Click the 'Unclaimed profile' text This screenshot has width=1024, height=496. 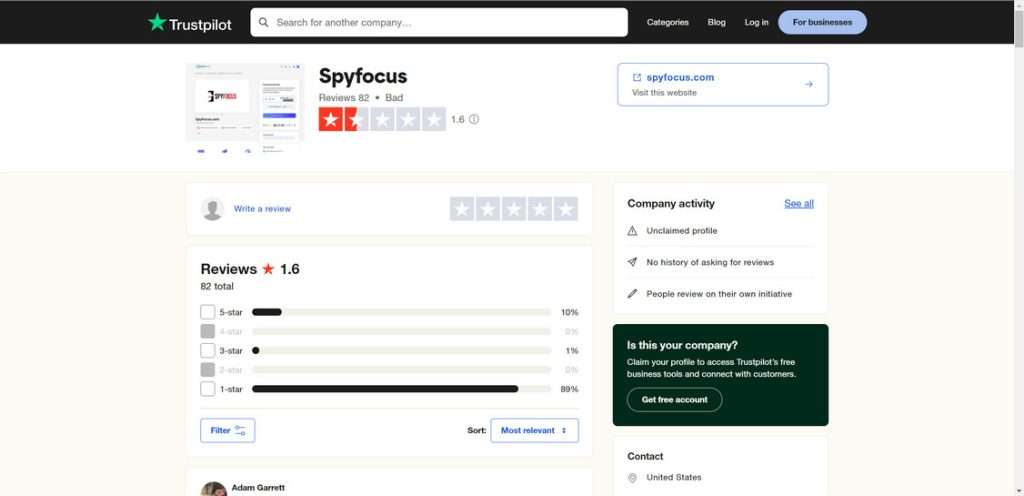coord(682,231)
